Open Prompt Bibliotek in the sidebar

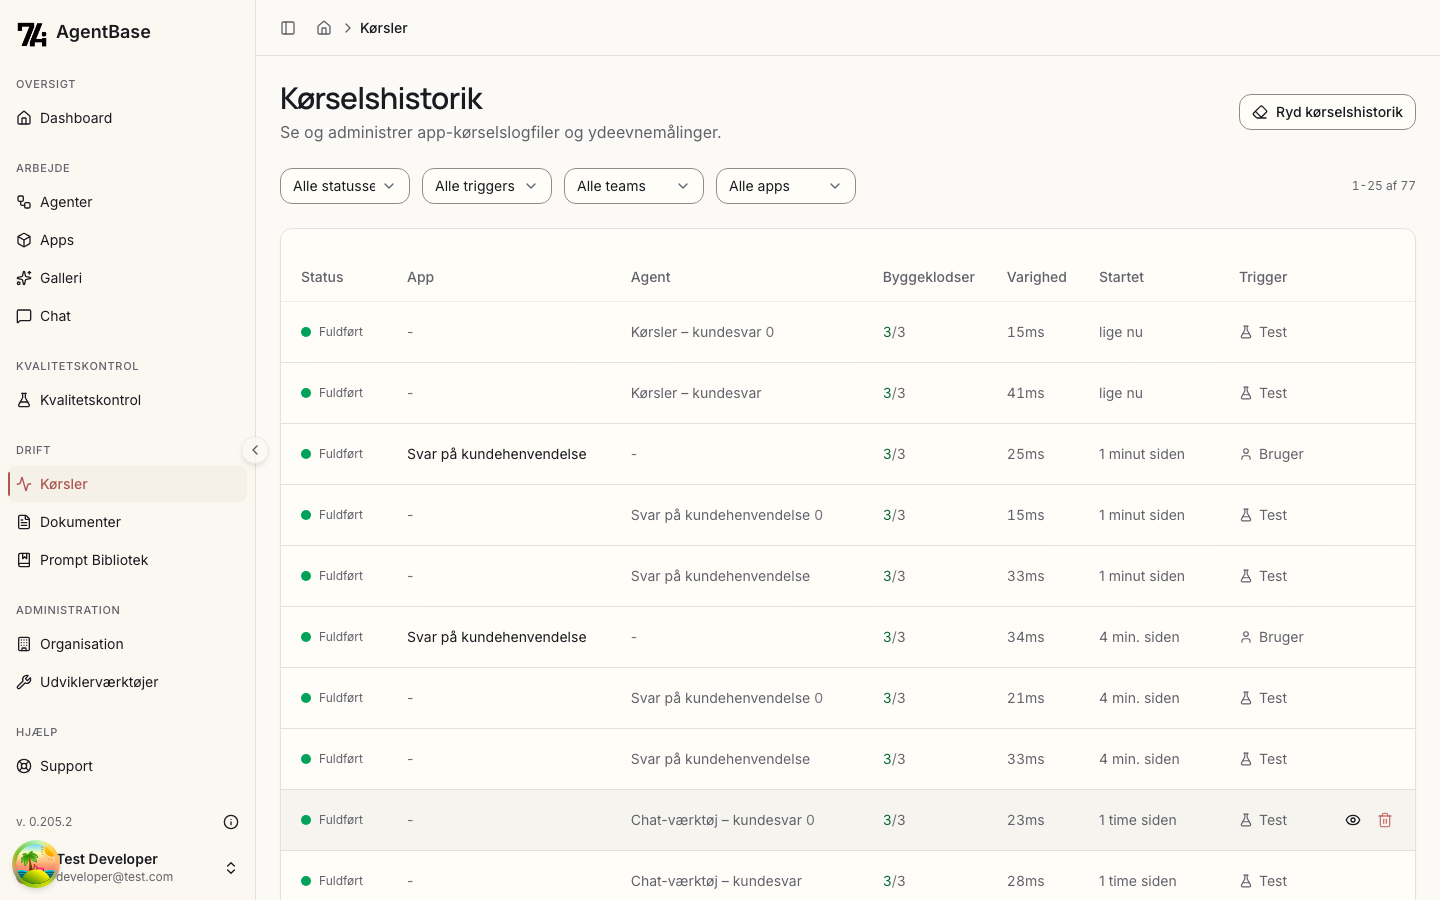127,560
